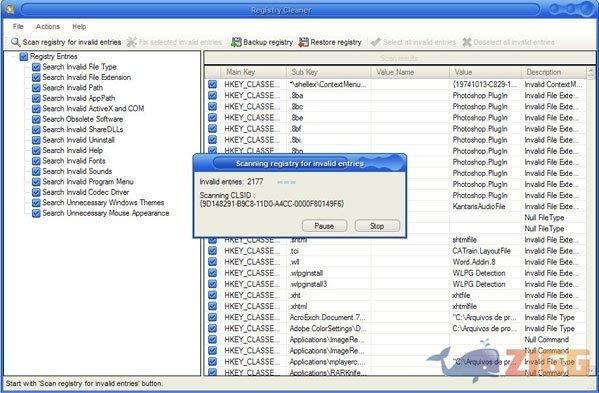599x393 pixels.
Task: Toggle Search Invalid Help checkbox
Action: 36,150
